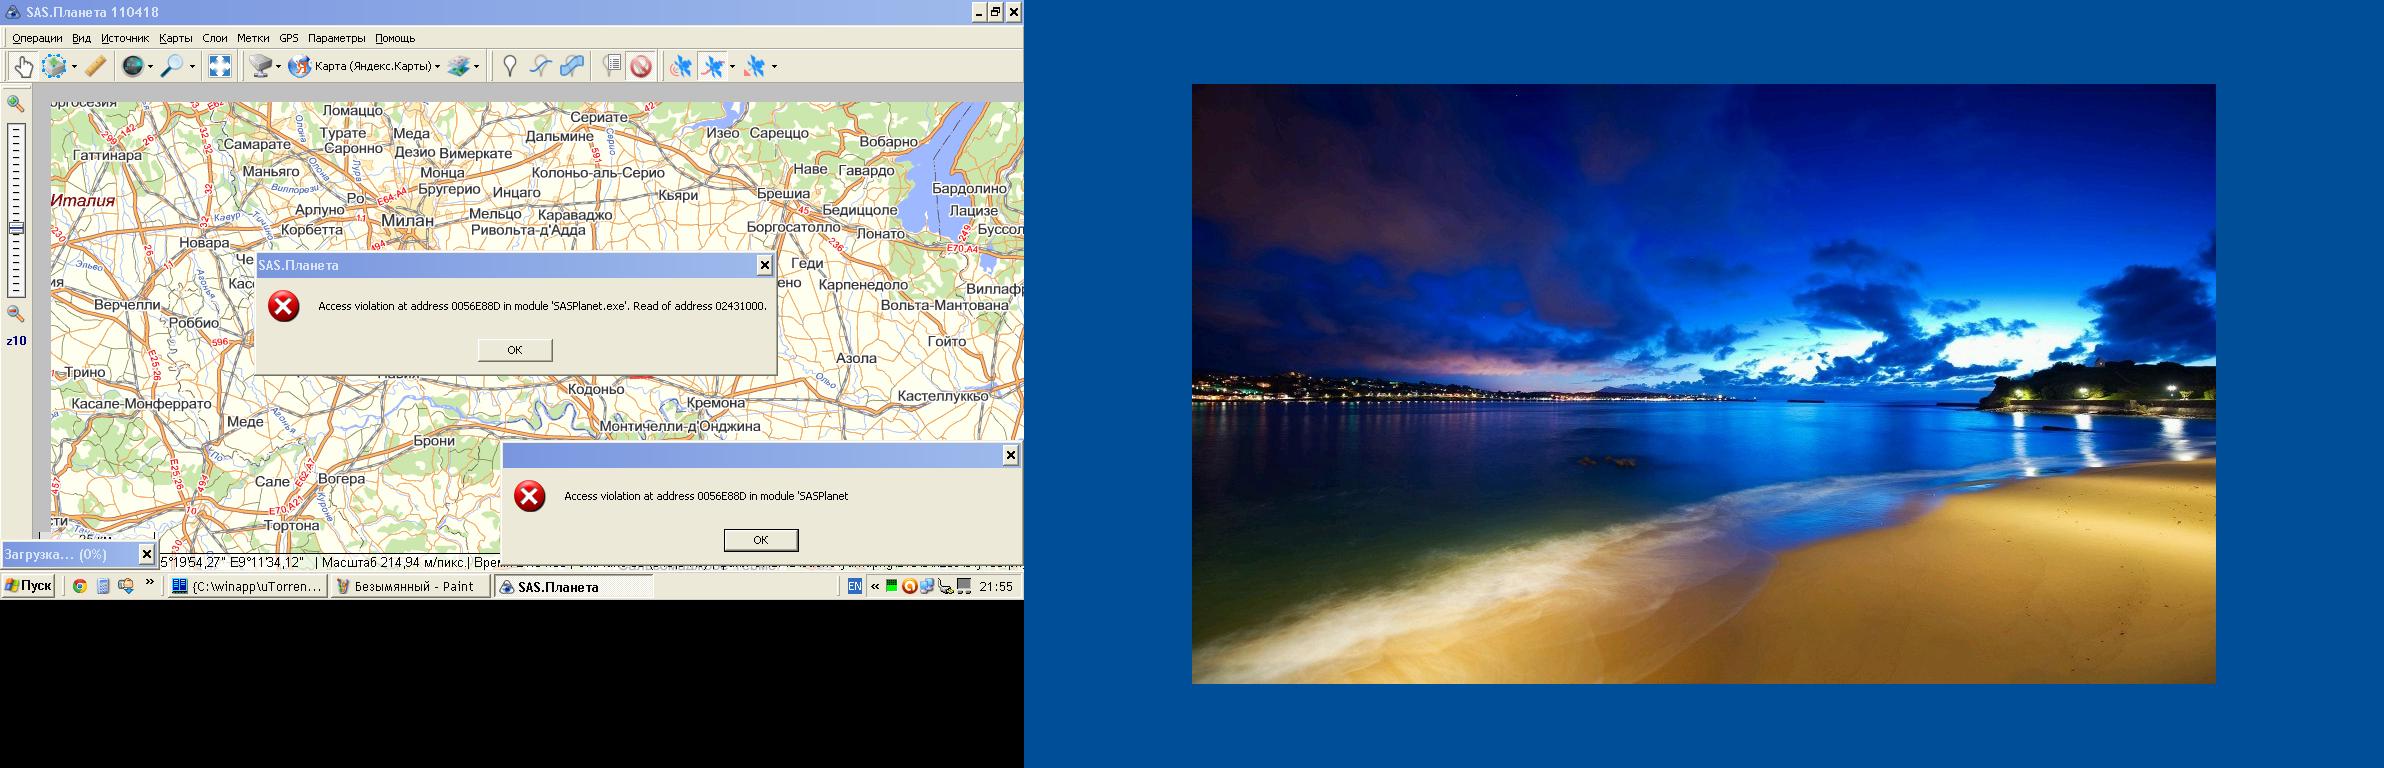Toggle the GPS receiver connect icon
Image resolution: width=2384 pixels, height=768 pixels.
[x=680, y=67]
